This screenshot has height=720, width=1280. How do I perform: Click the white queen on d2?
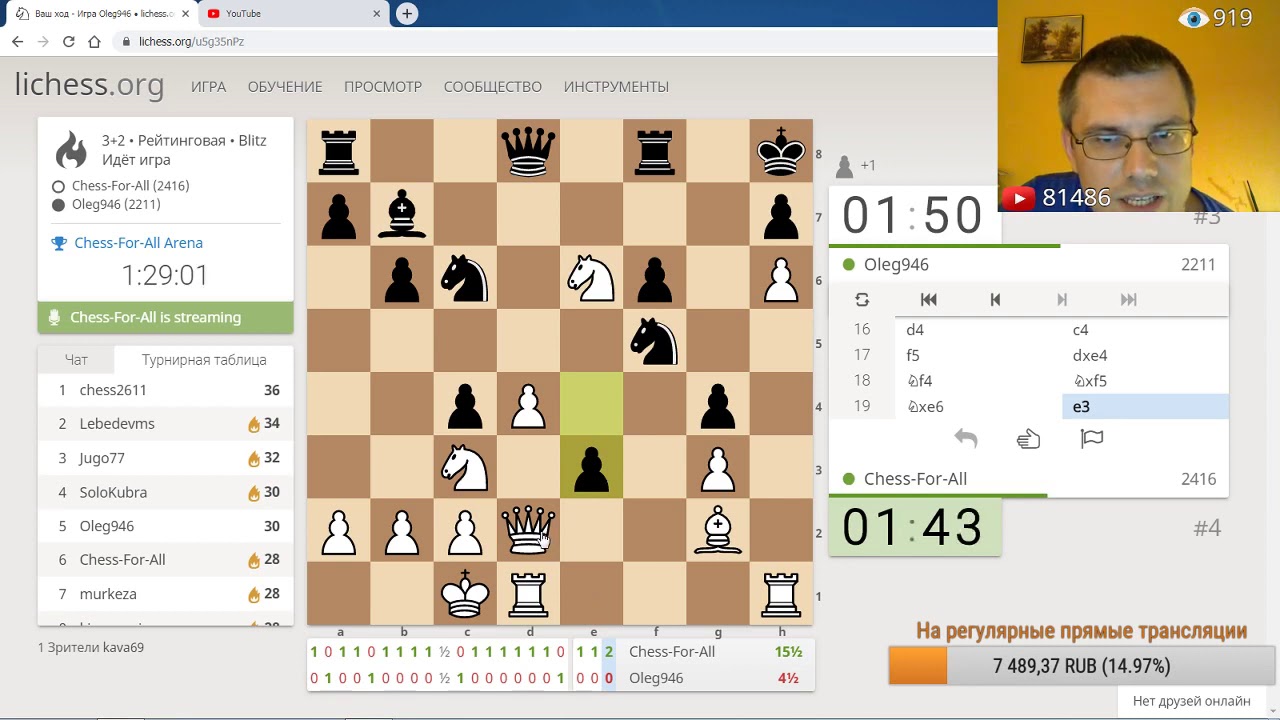[x=528, y=530]
